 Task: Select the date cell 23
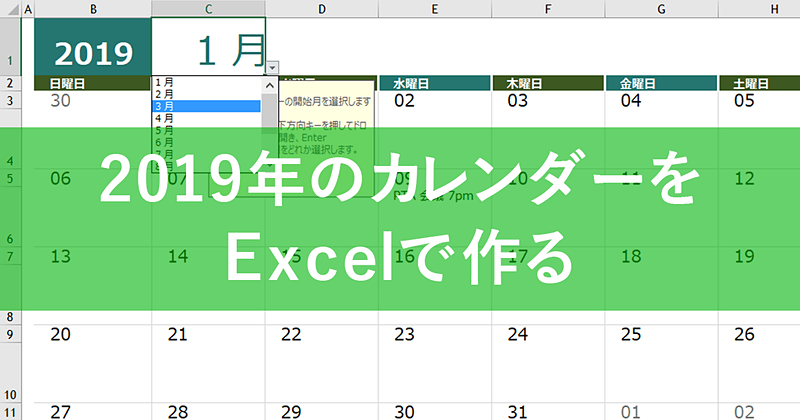click(435, 334)
